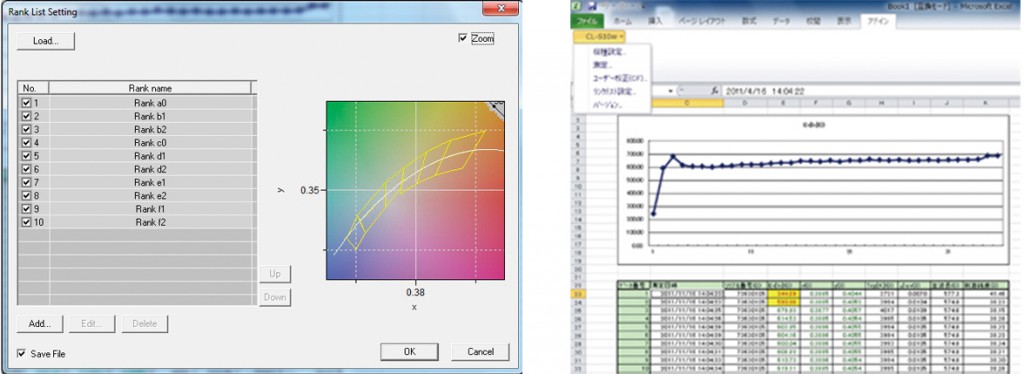Viewport: 1024px width, 374px height.
Task: Click the Rank name column header
Action: [x=150, y=88]
